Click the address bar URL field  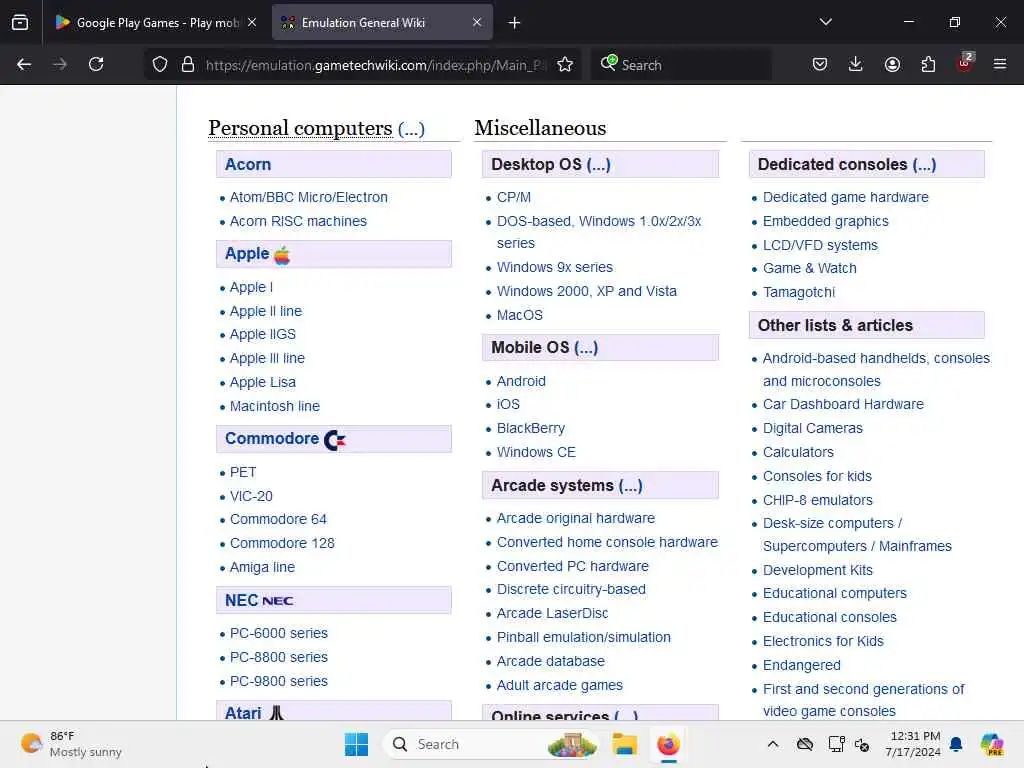[x=376, y=65]
